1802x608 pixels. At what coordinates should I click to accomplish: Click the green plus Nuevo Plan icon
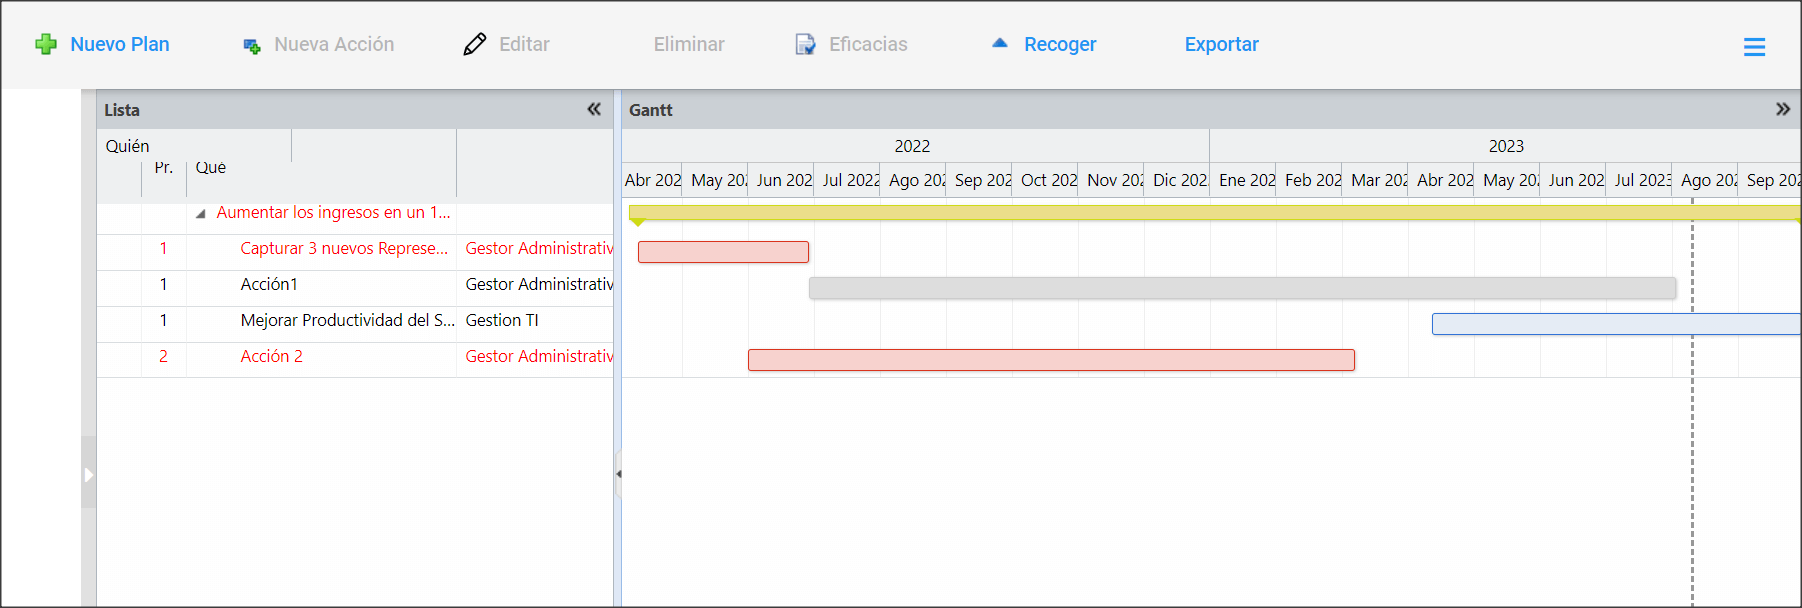tap(46, 44)
